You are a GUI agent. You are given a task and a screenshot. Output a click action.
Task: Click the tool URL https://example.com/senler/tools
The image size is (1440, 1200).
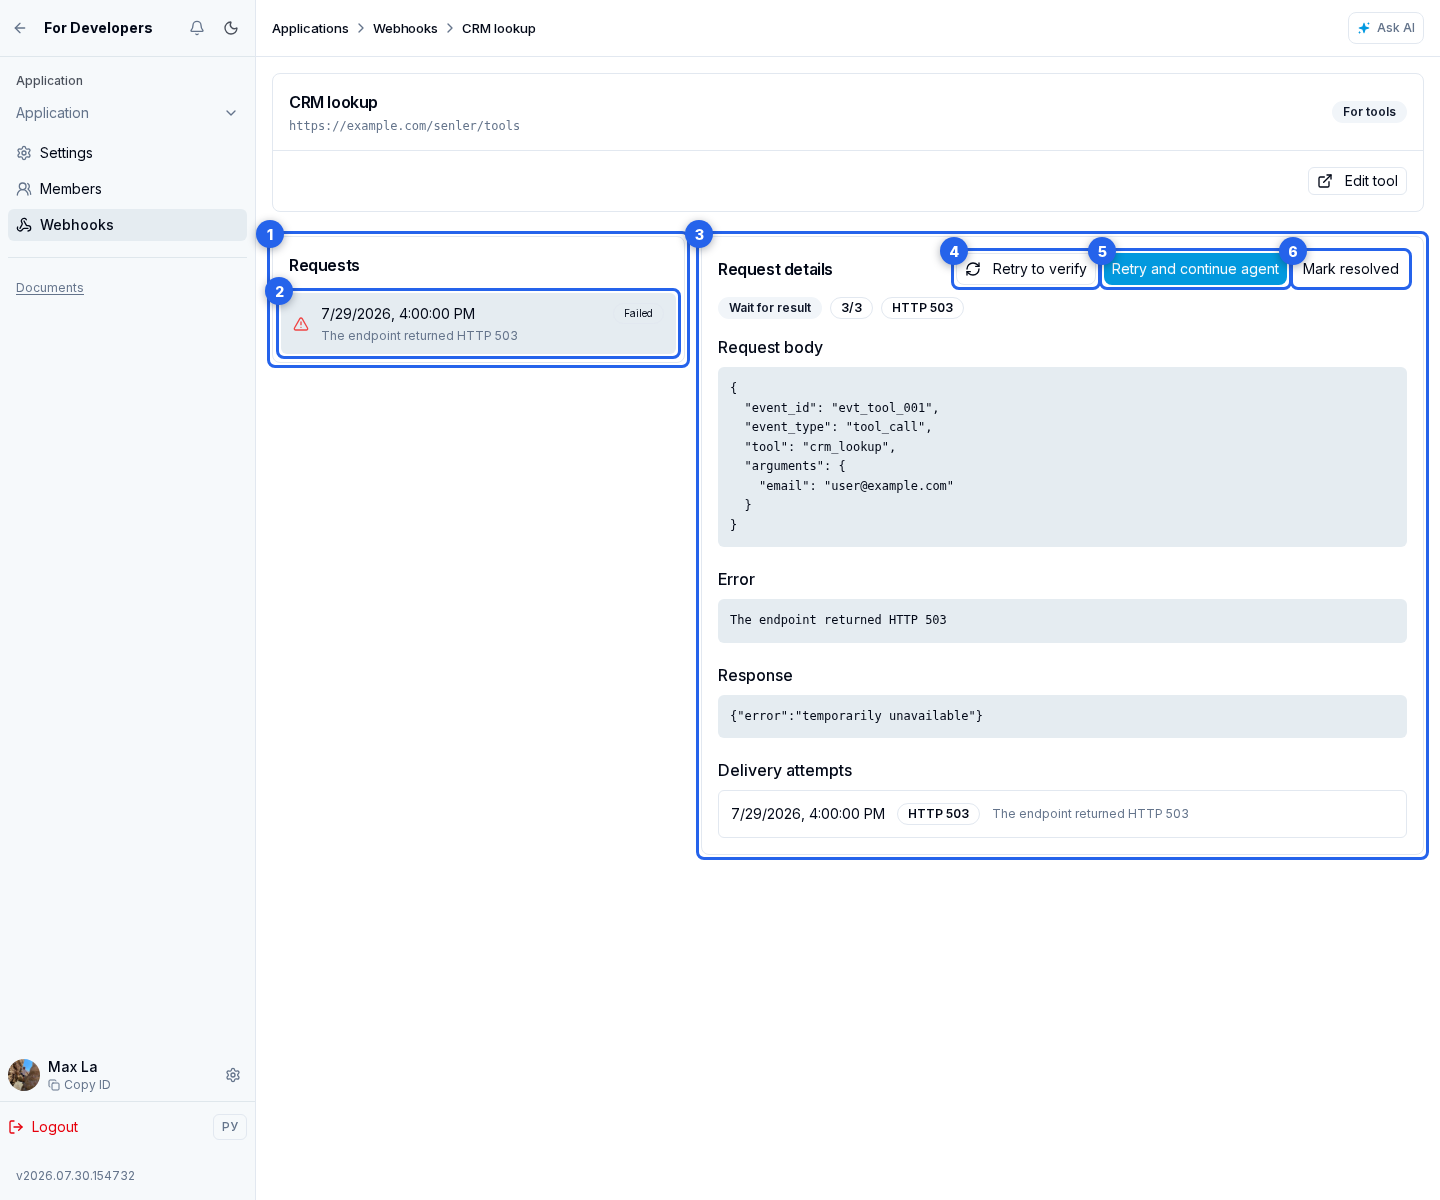coord(404,126)
